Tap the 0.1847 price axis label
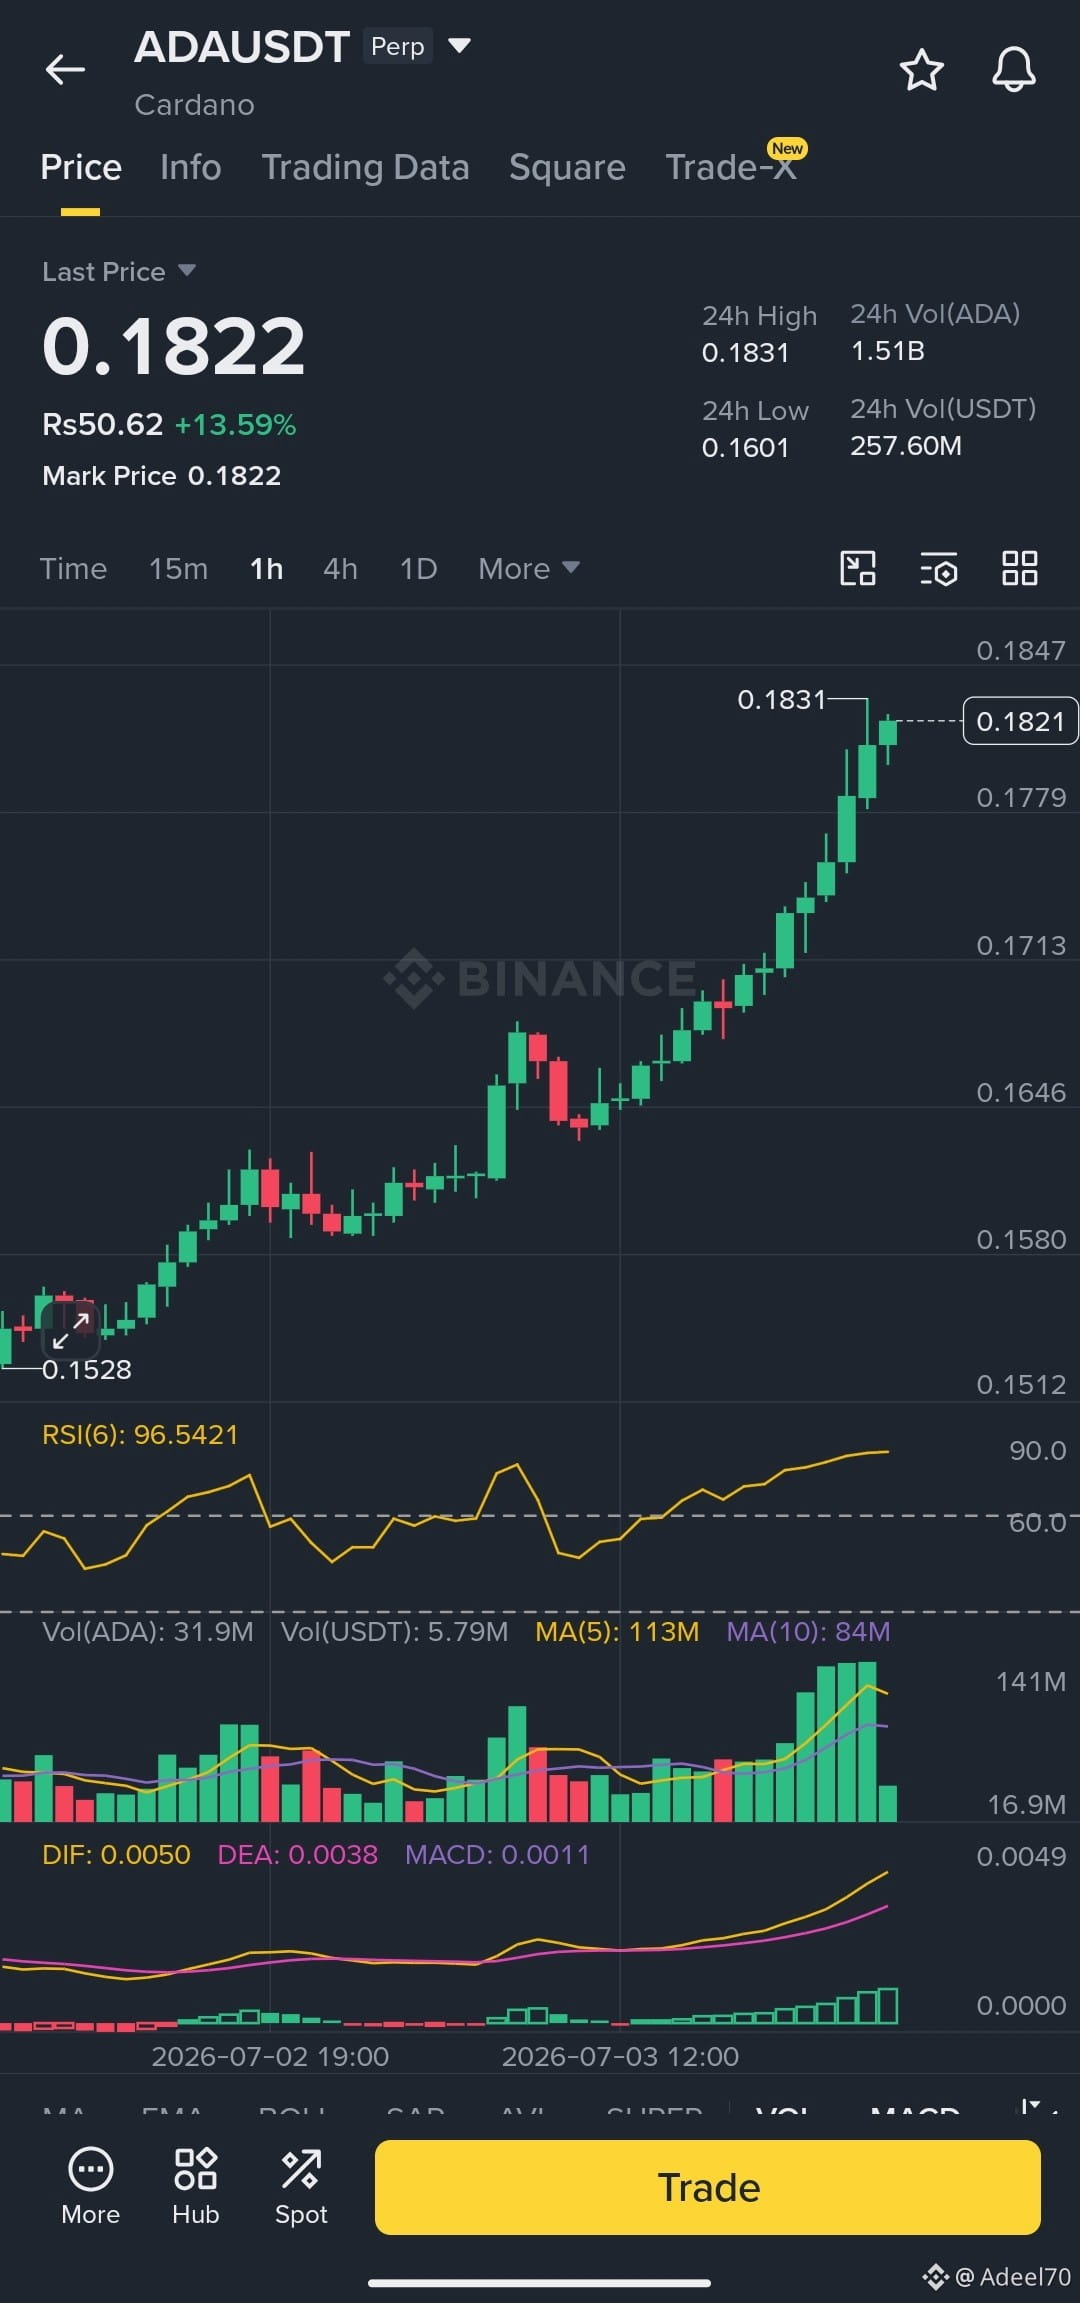The width and height of the screenshot is (1080, 2303). pos(1021,650)
